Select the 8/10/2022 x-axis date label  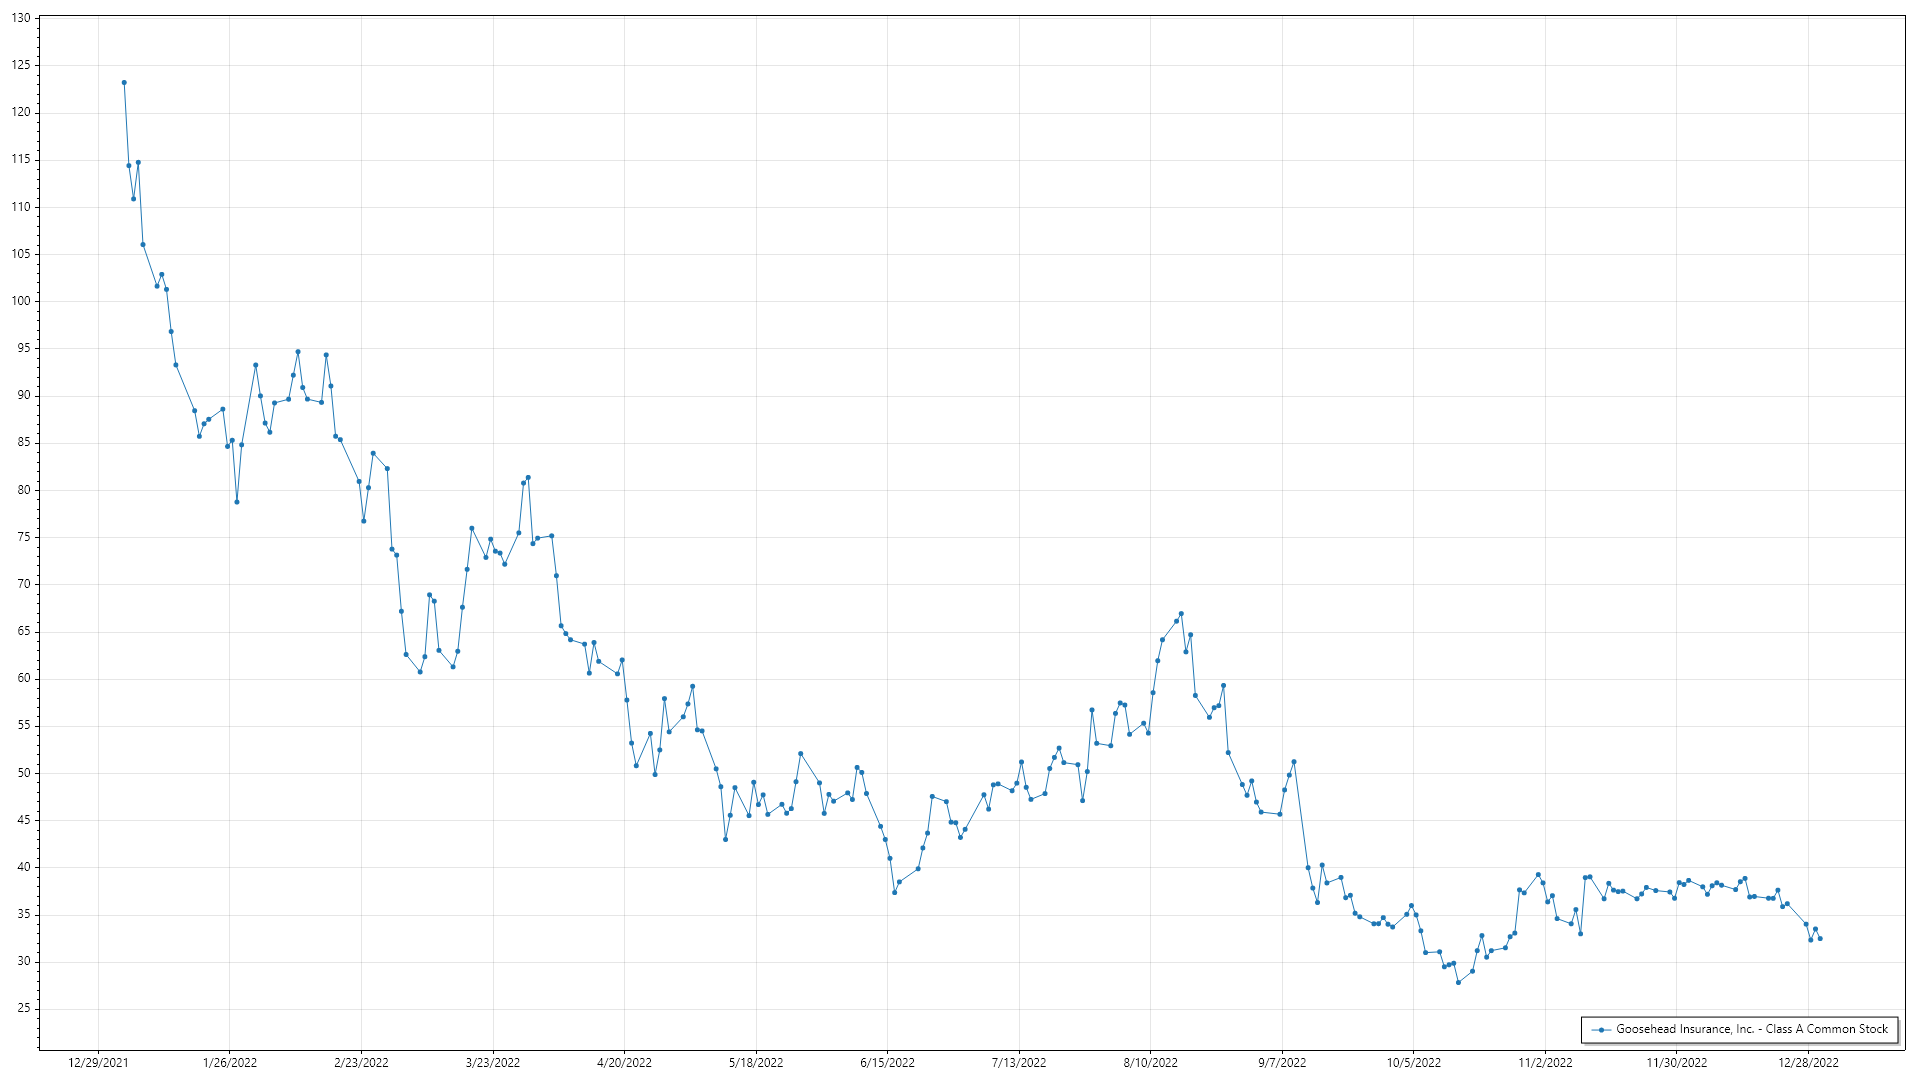tap(1150, 1062)
